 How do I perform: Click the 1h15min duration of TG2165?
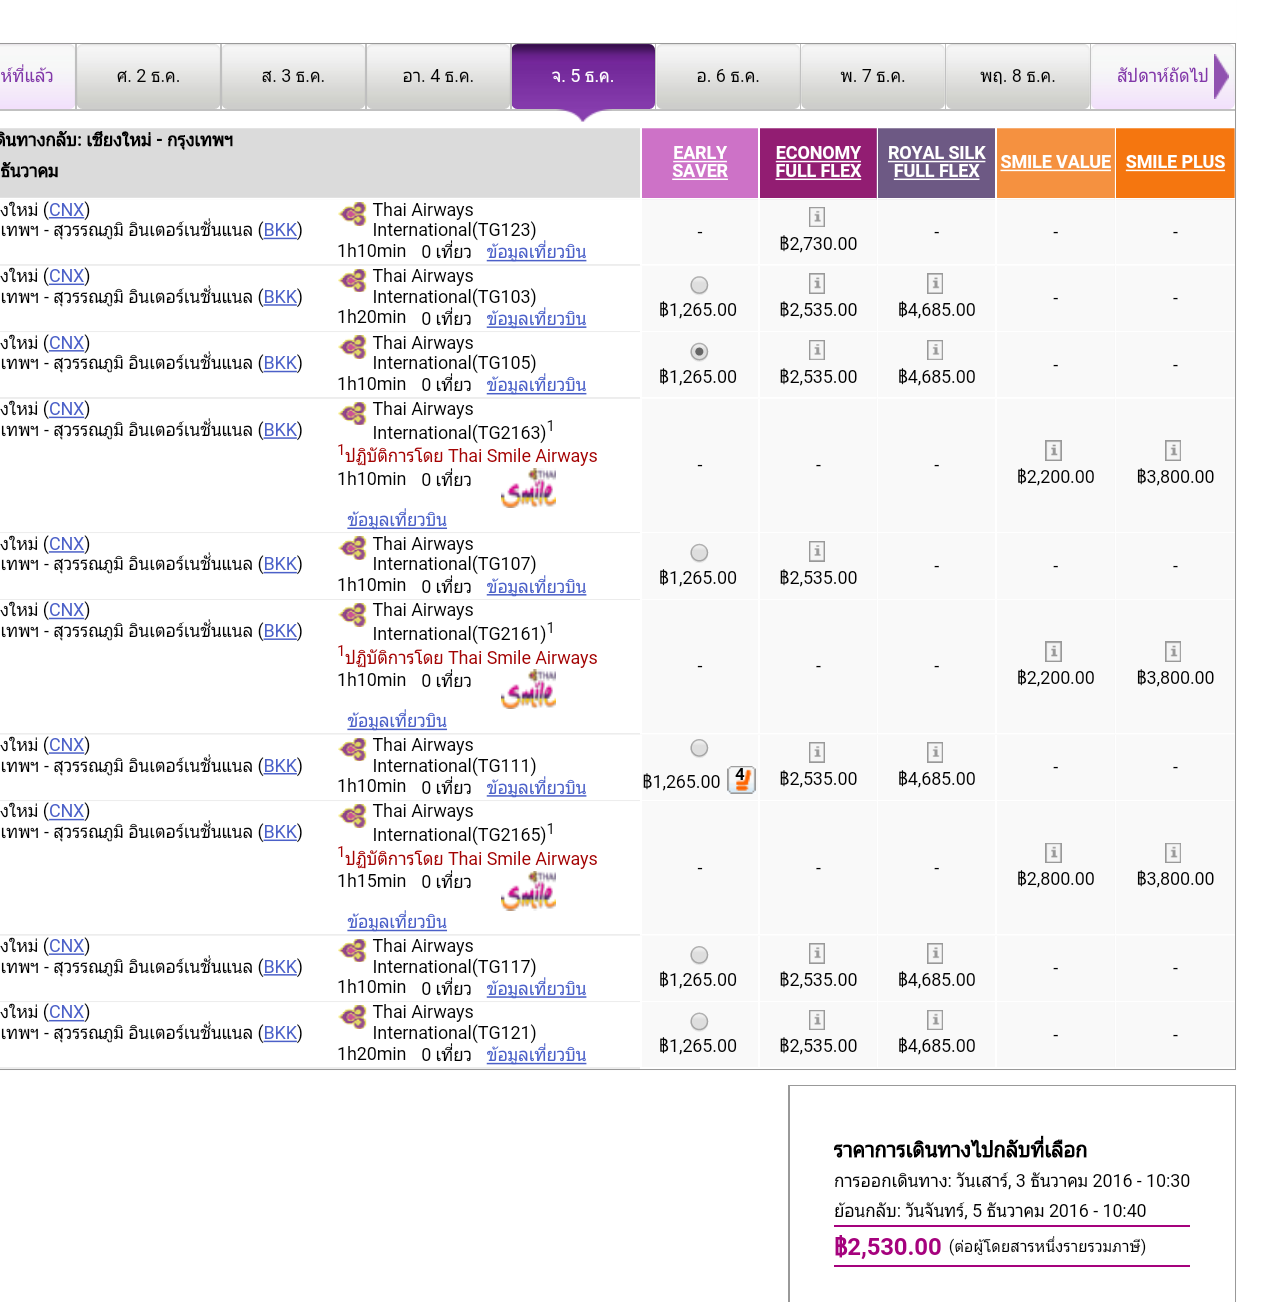coord(372,881)
